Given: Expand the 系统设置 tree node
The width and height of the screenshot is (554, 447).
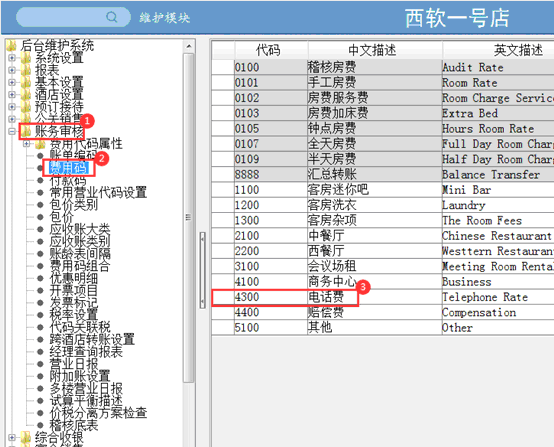Looking at the screenshot, I should pos(12,58).
